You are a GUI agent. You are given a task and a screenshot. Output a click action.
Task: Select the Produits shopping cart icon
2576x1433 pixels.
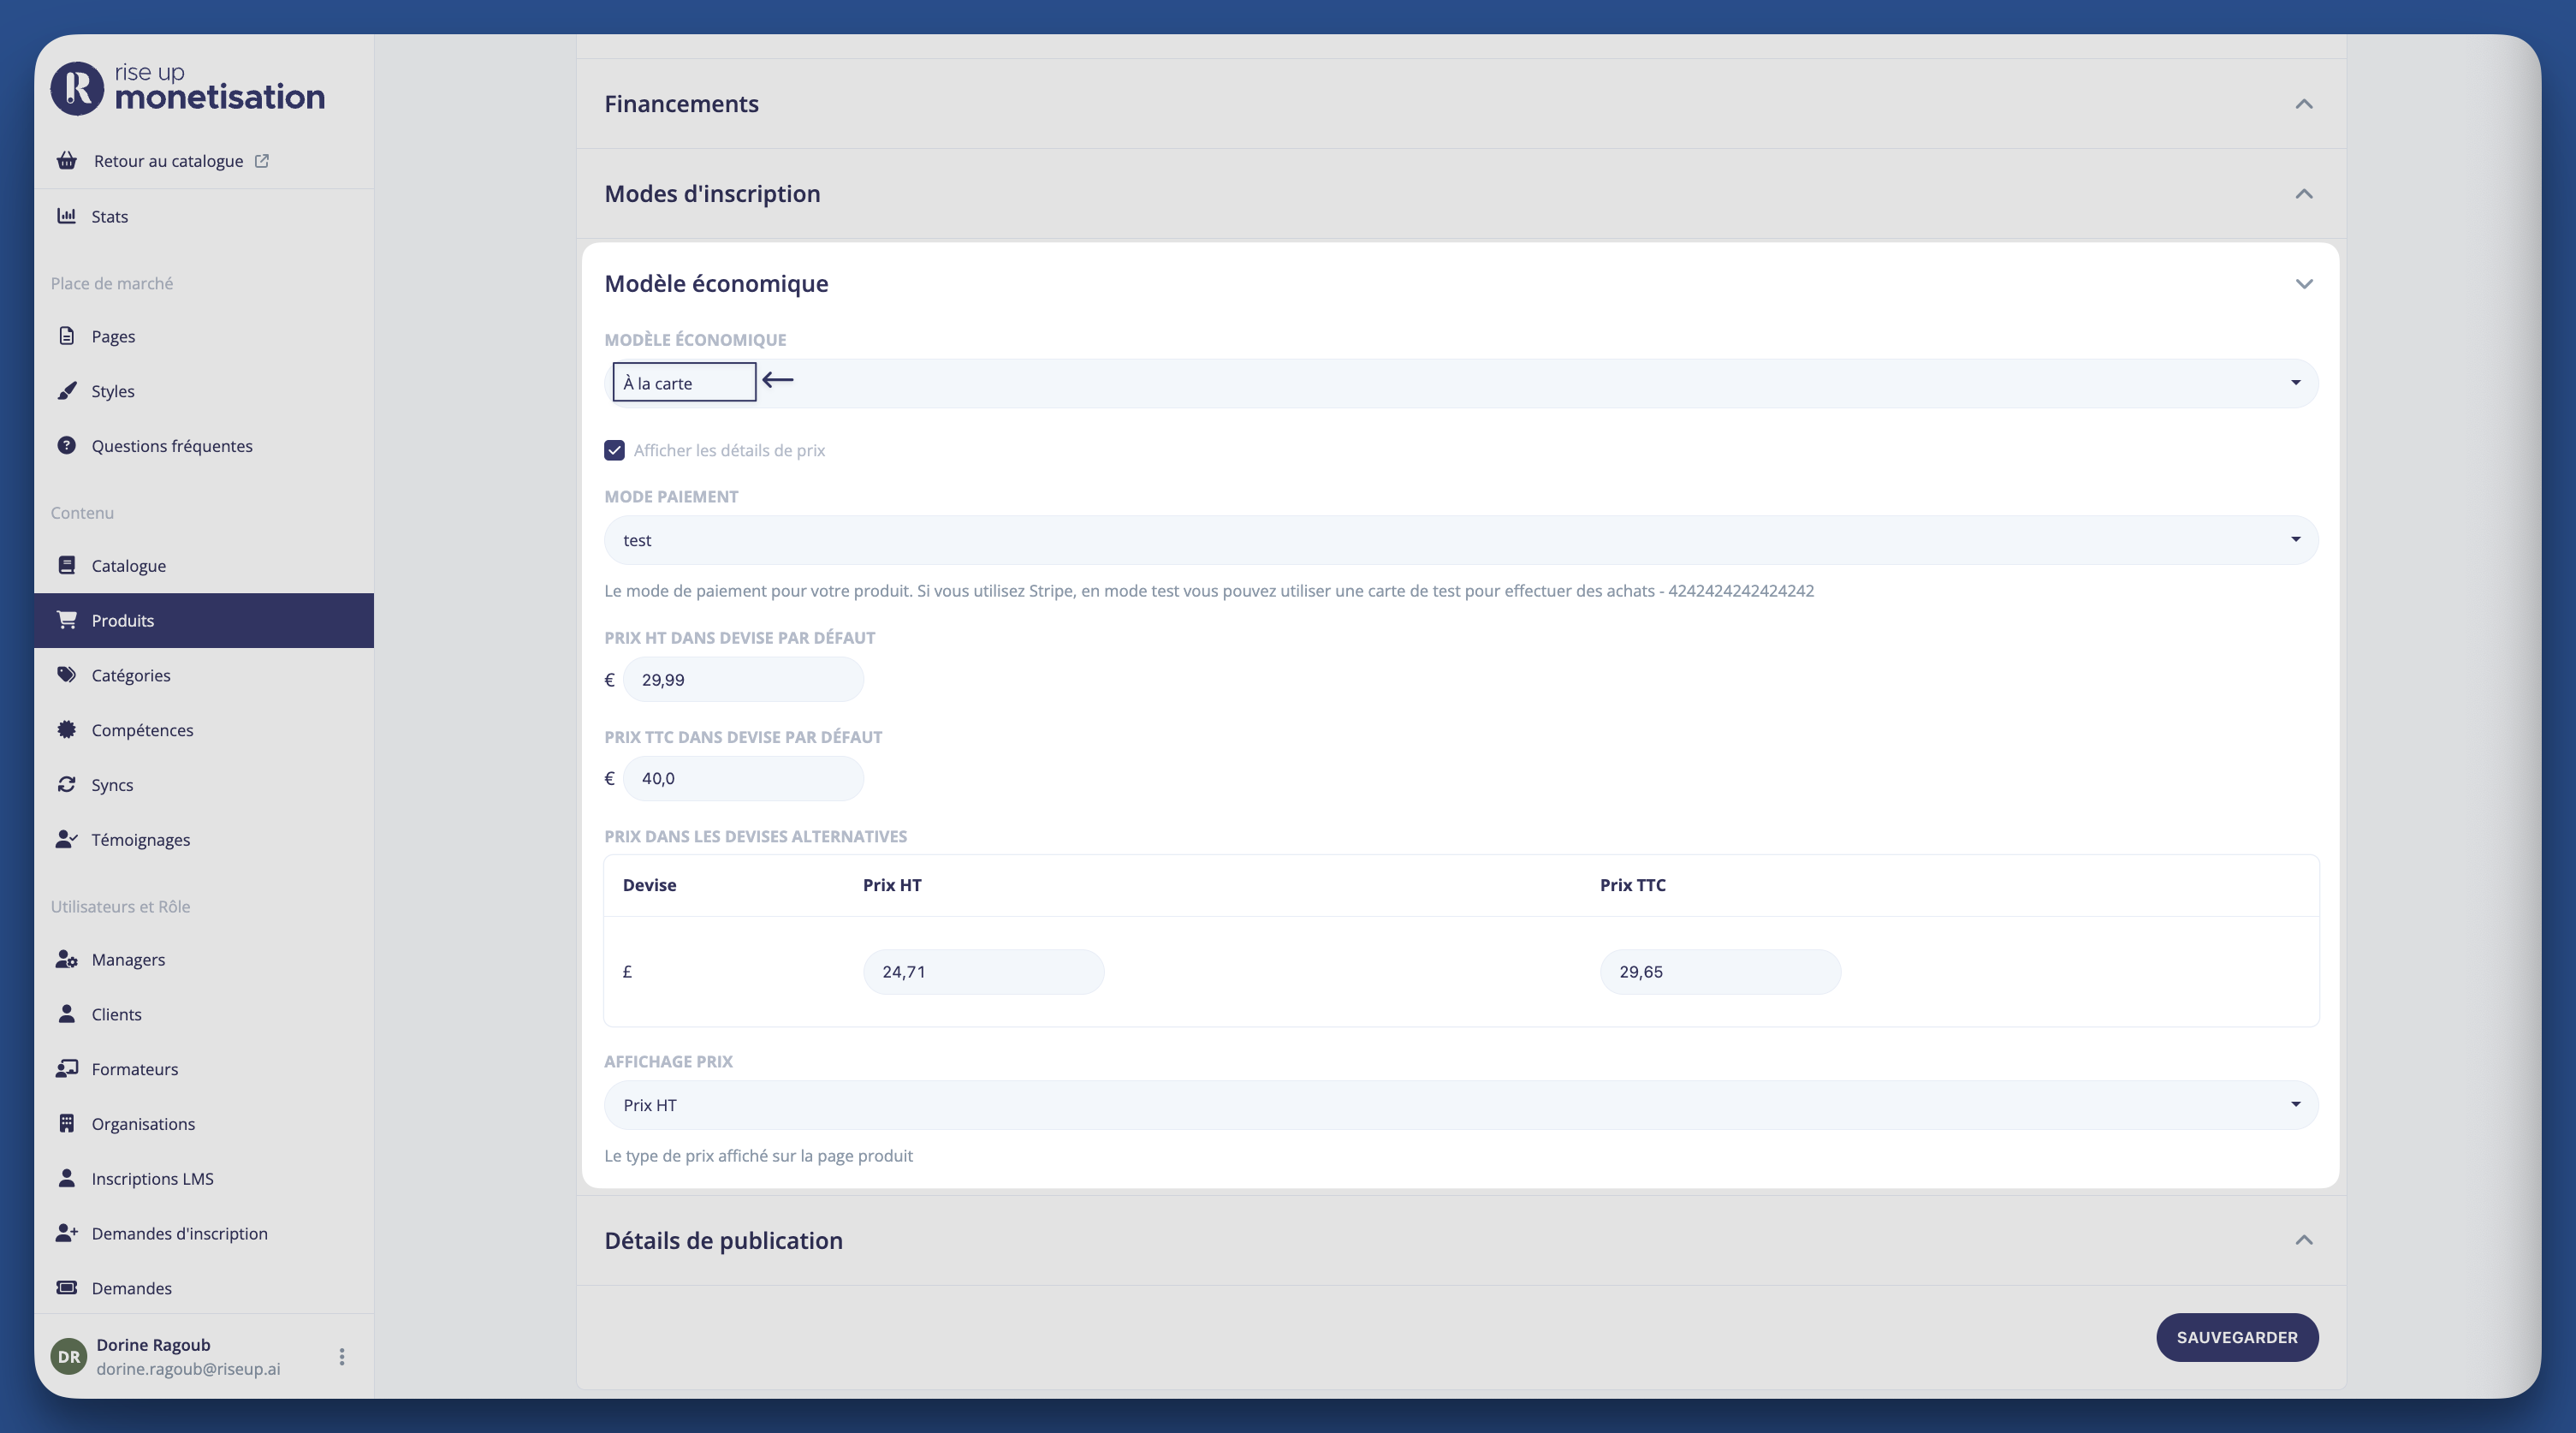coord(66,620)
